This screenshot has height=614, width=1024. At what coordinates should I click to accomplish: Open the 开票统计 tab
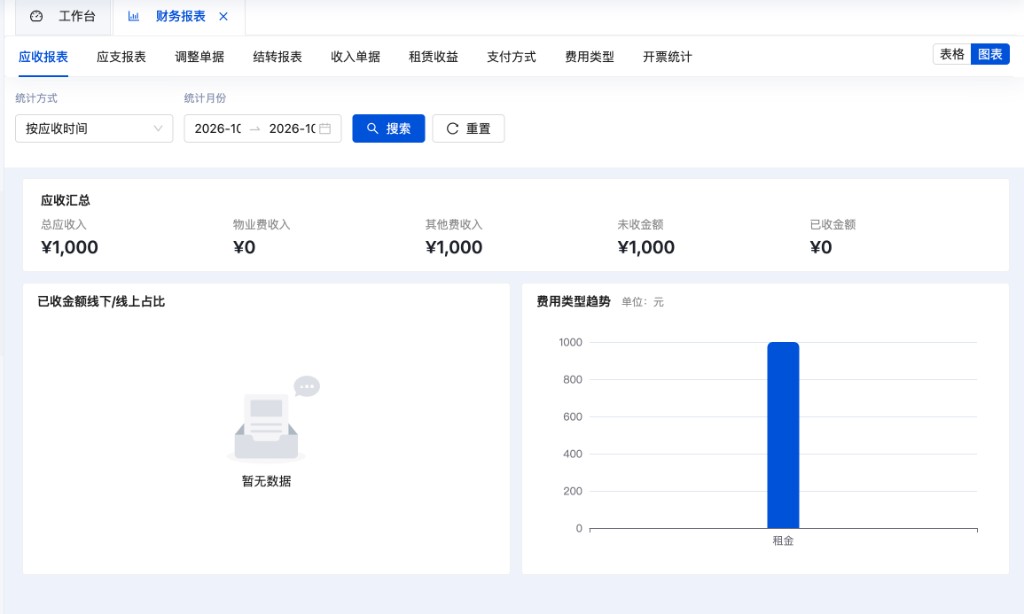click(667, 57)
